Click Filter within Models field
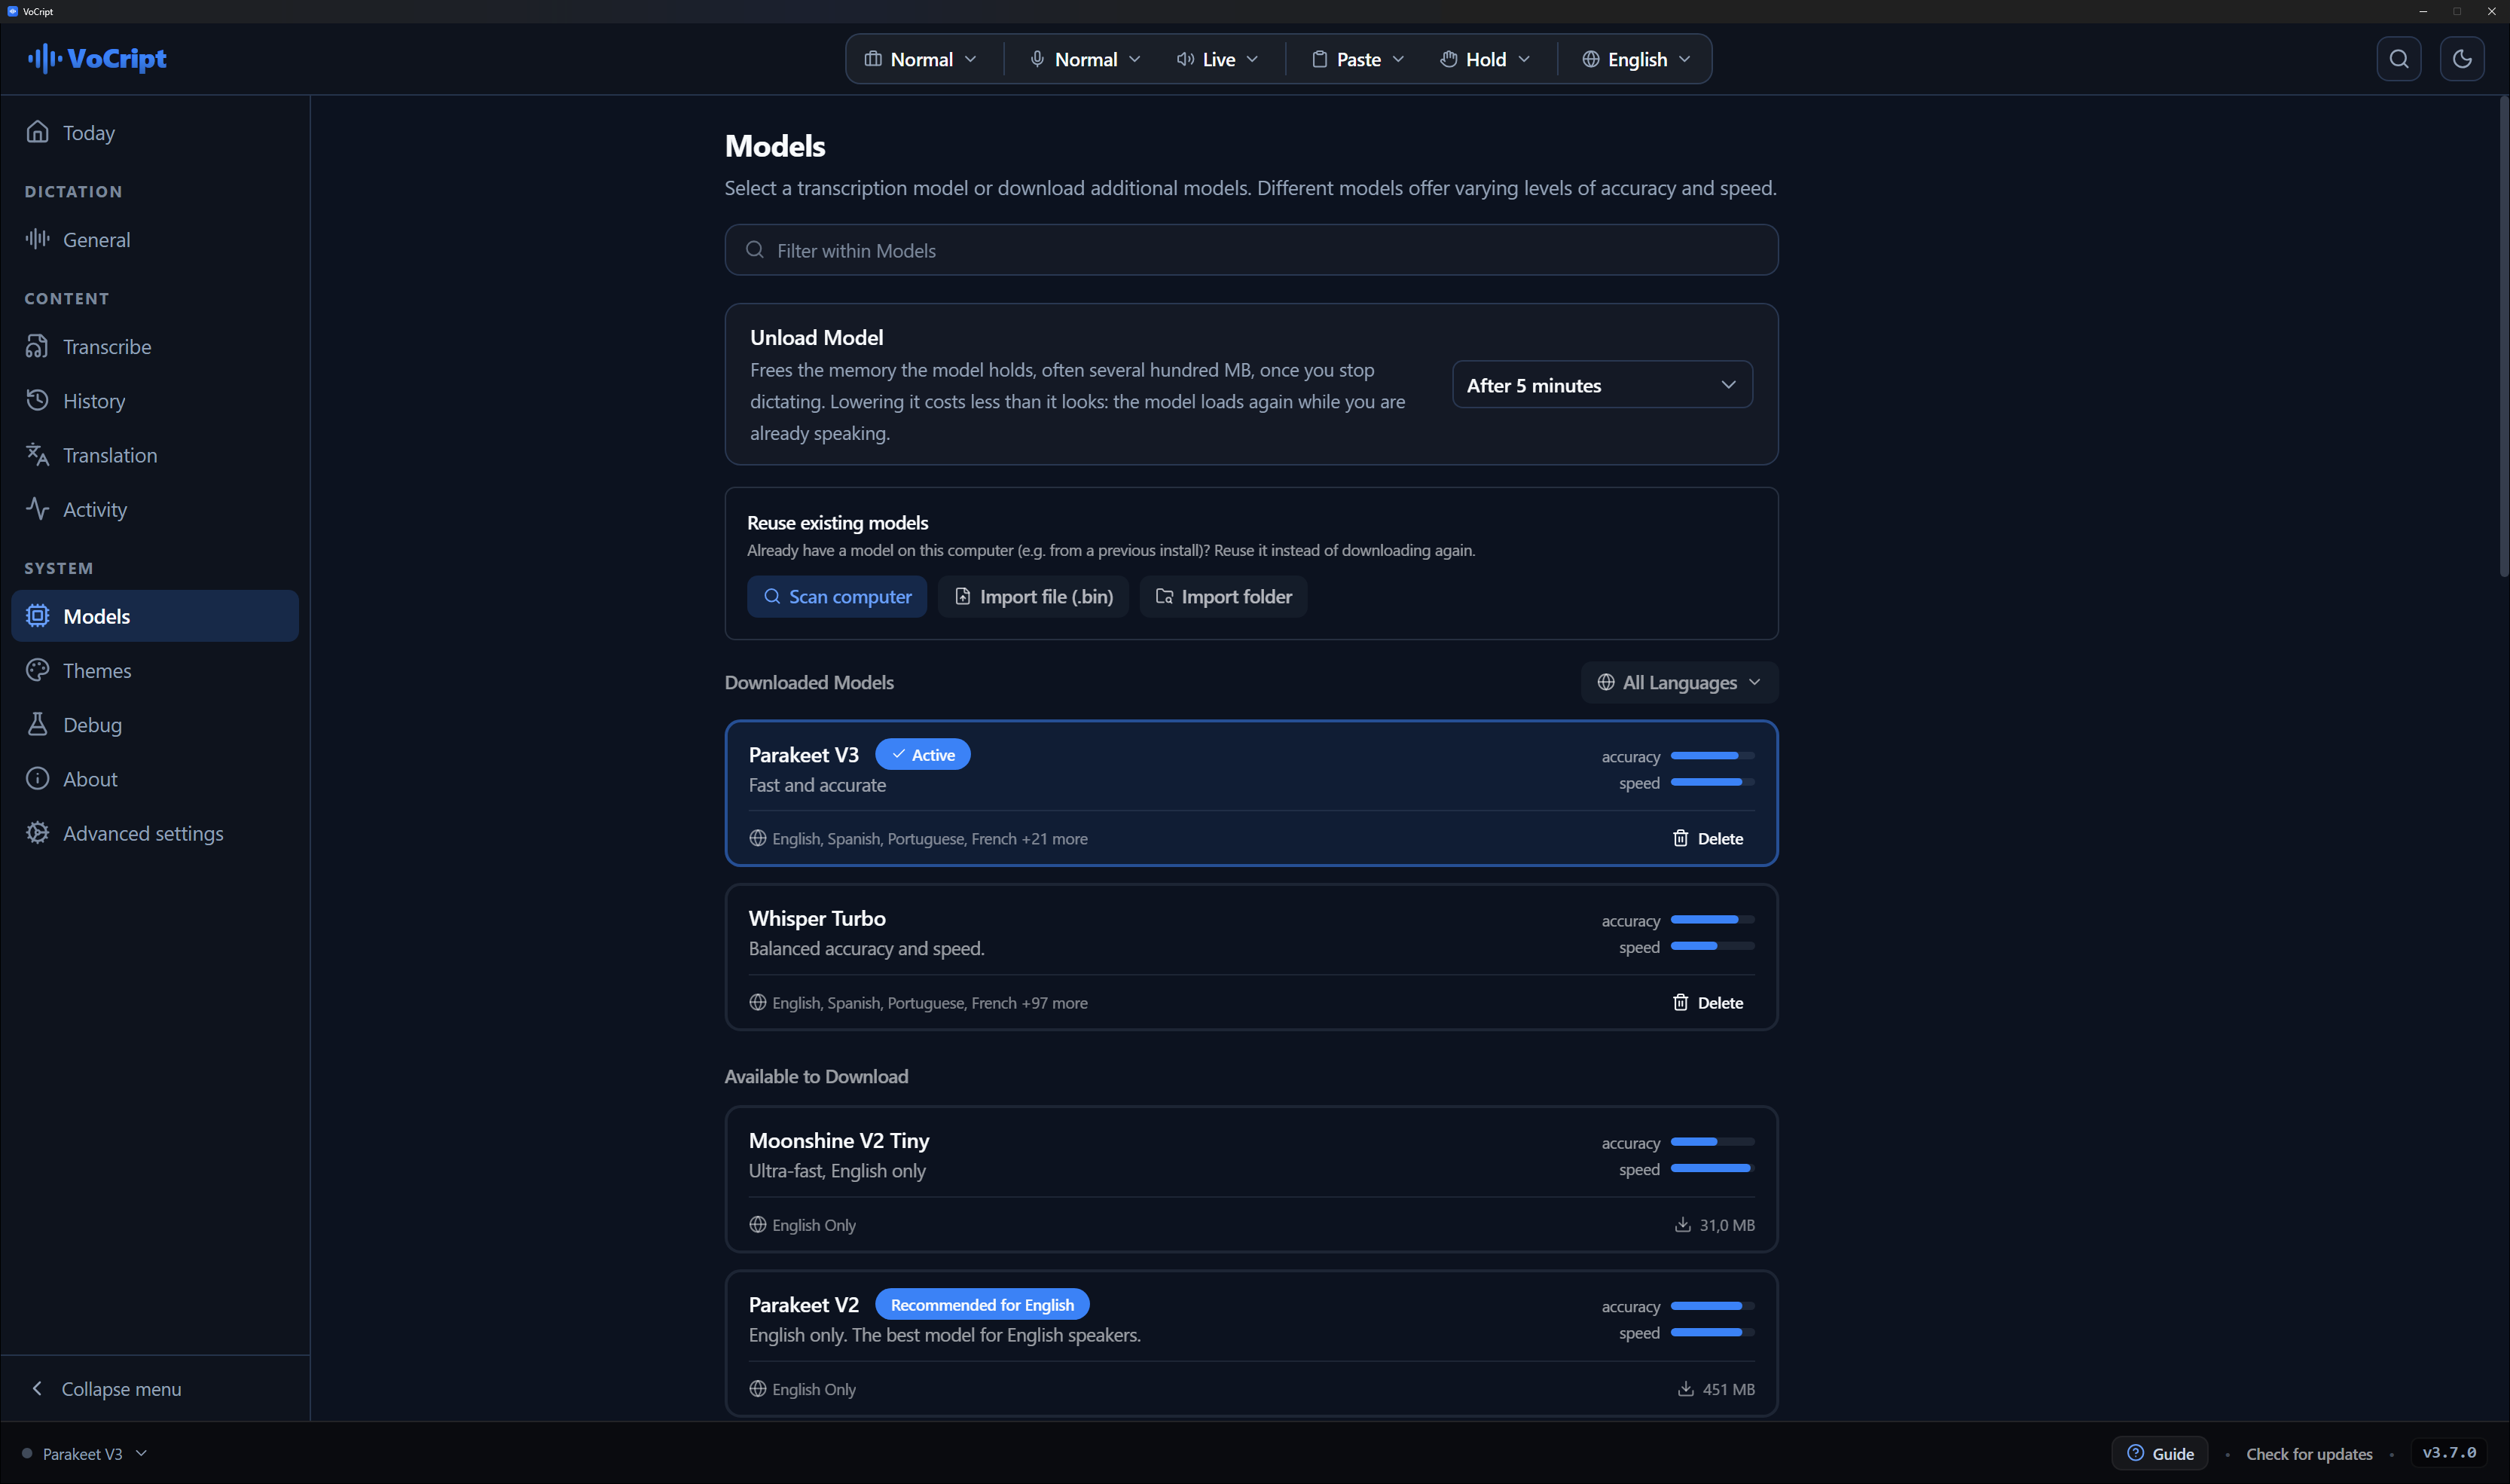Viewport: 2510px width, 1484px height. 1251,250
